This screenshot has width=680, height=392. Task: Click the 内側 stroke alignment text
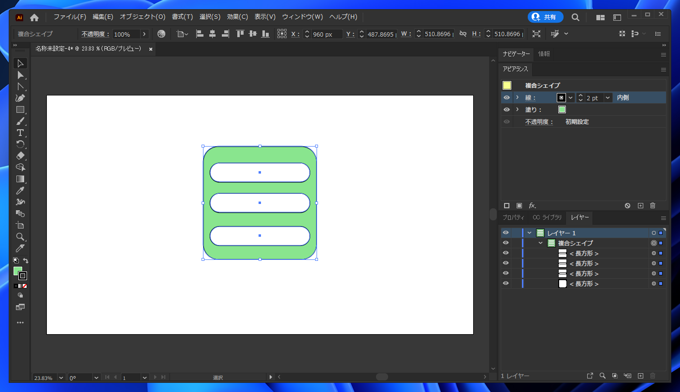(x=623, y=98)
